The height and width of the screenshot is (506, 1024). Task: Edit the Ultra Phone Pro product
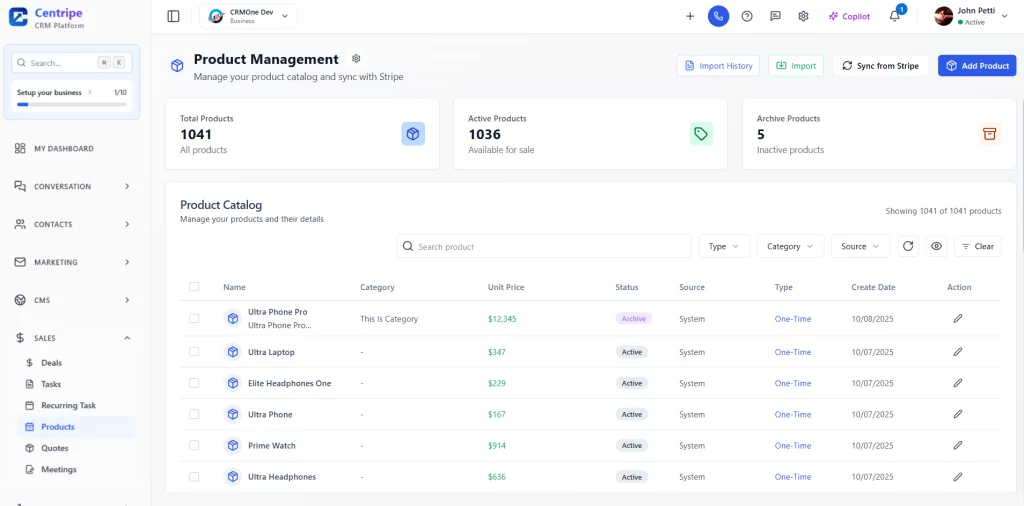click(957, 319)
